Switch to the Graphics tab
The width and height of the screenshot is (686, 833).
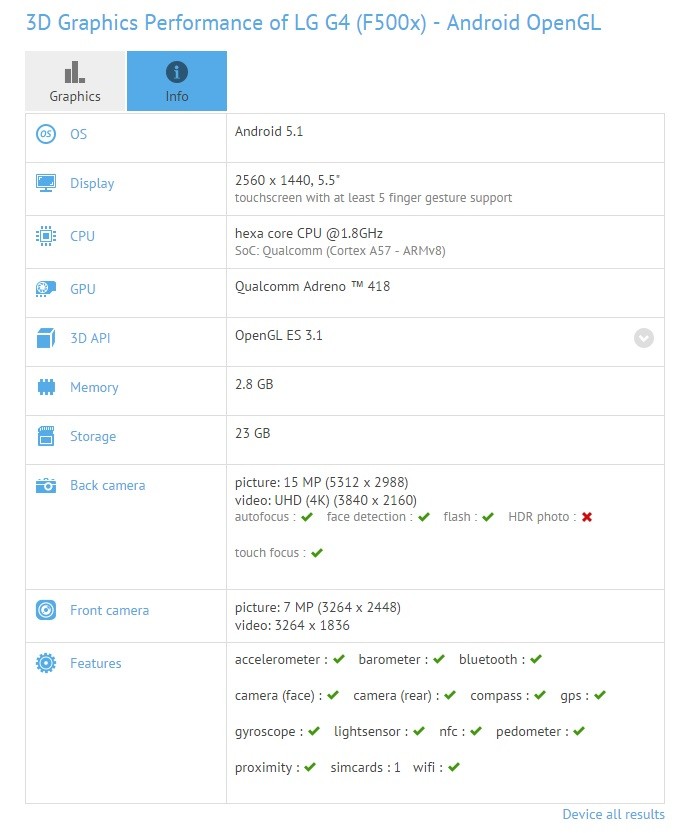click(x=75, y=81)
